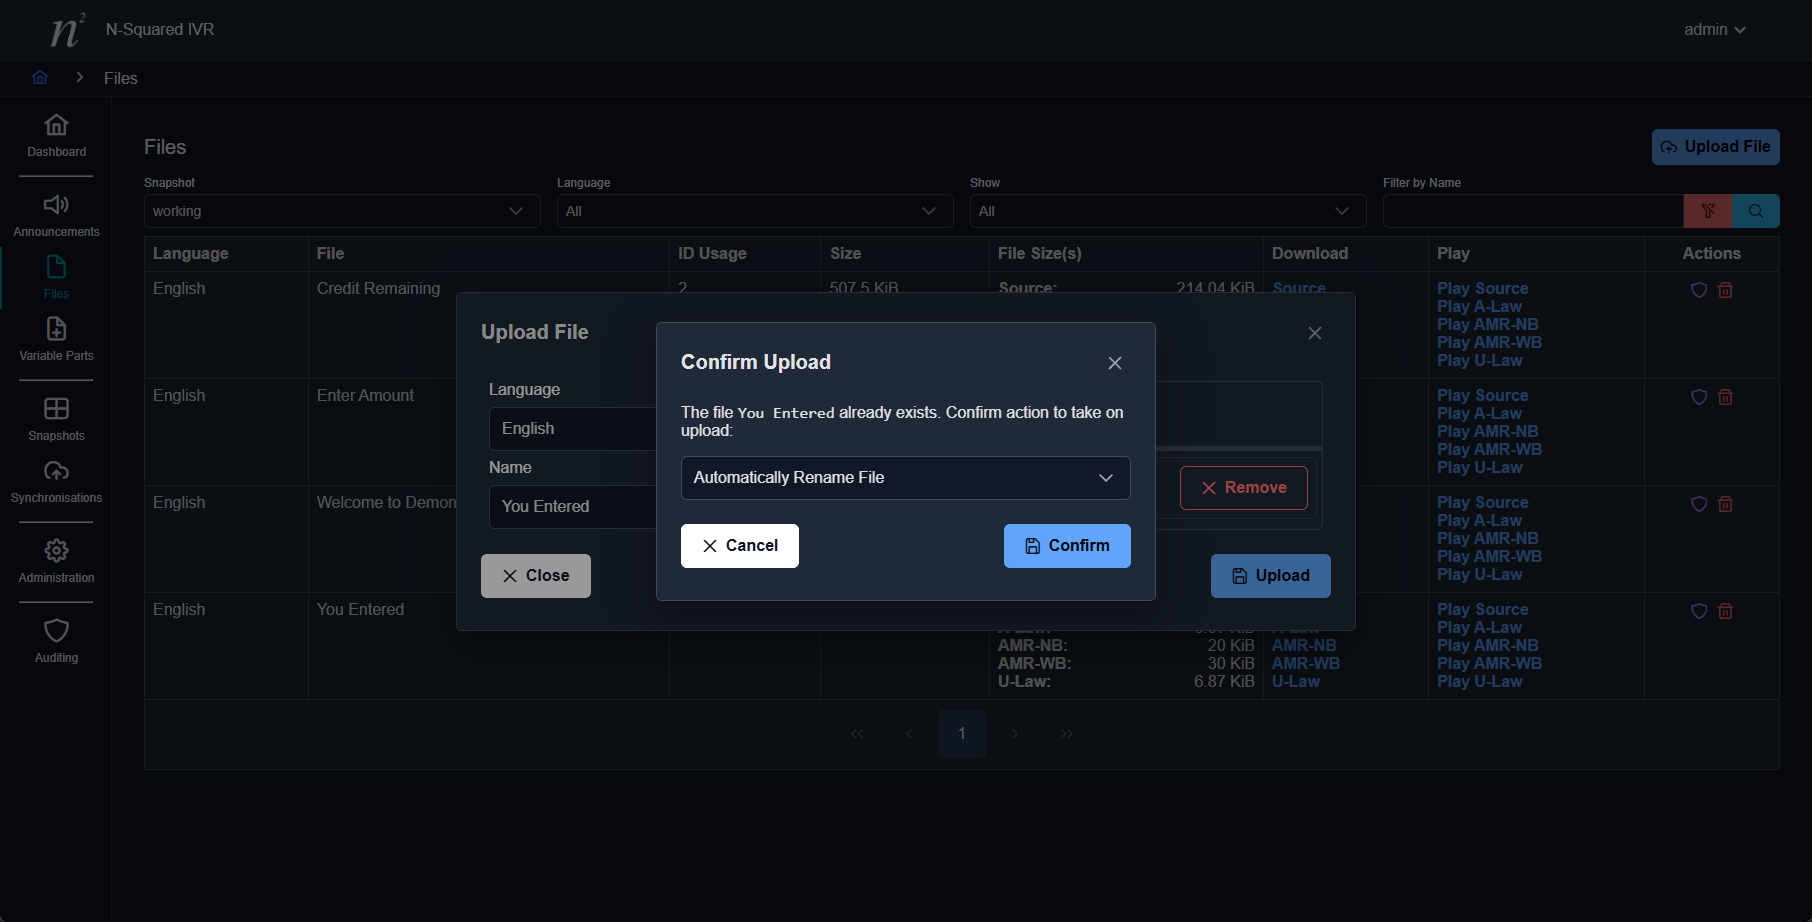Click the Filter by Name field
Image resolution: width=1812 pixels, height=922 pixels.
[1532, 211]
